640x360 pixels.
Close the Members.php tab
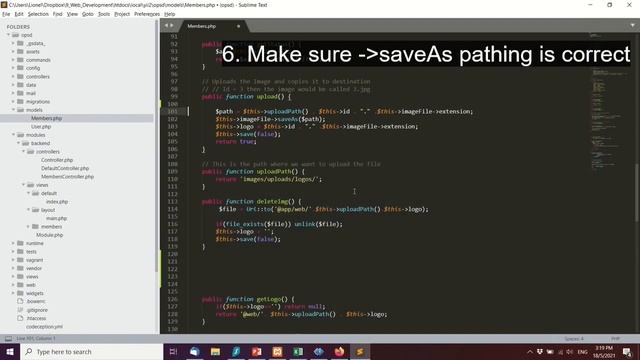pos(238,26)
